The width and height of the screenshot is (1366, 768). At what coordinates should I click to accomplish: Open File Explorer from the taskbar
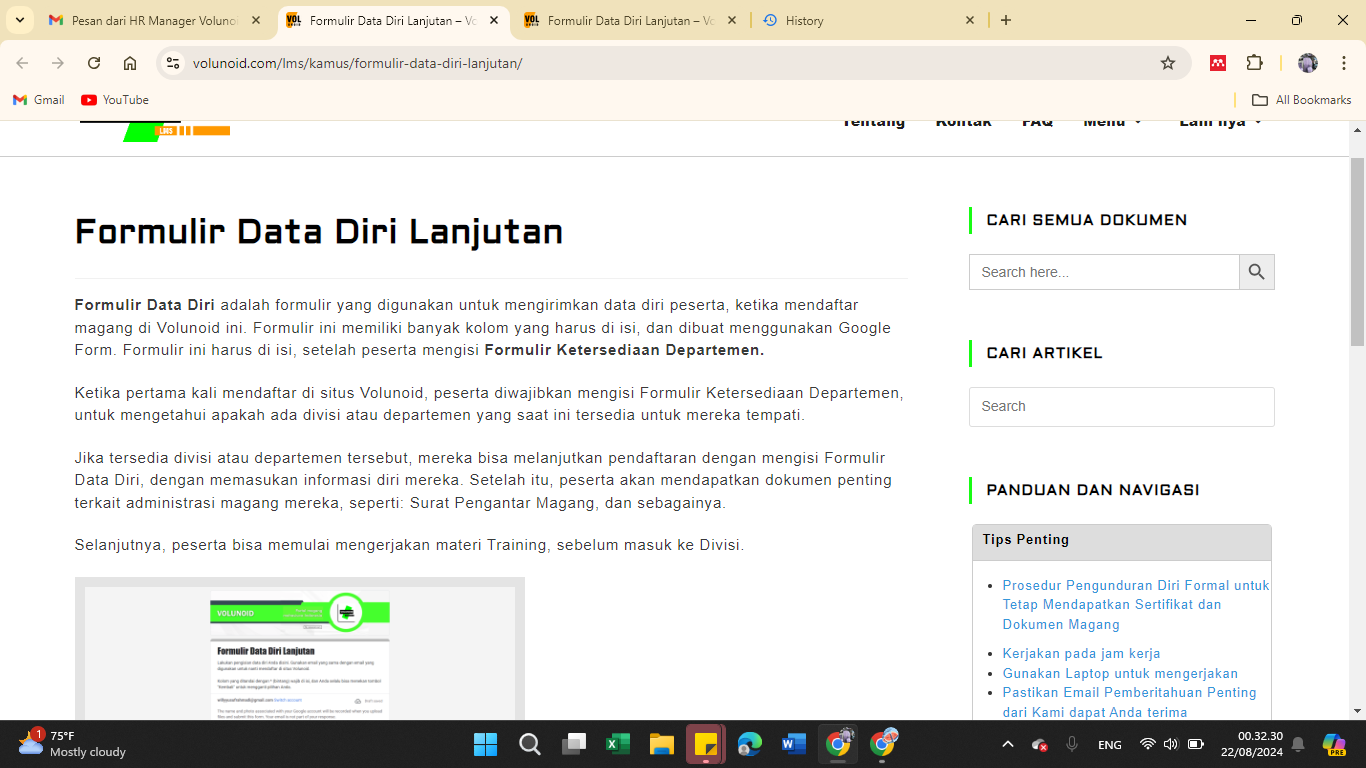(662, 744)
